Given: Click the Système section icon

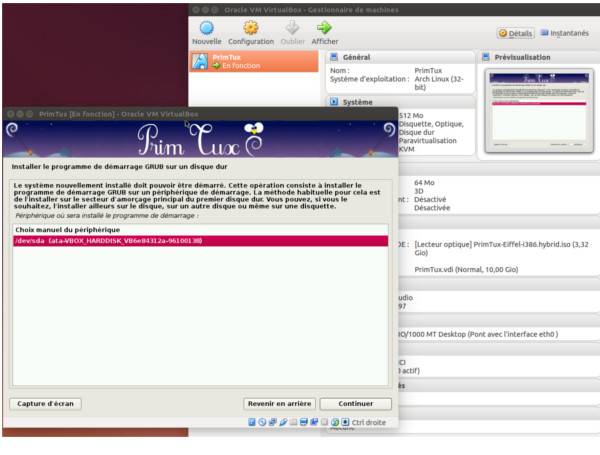Looking at the screenshot, I should [x=334, y=102].
